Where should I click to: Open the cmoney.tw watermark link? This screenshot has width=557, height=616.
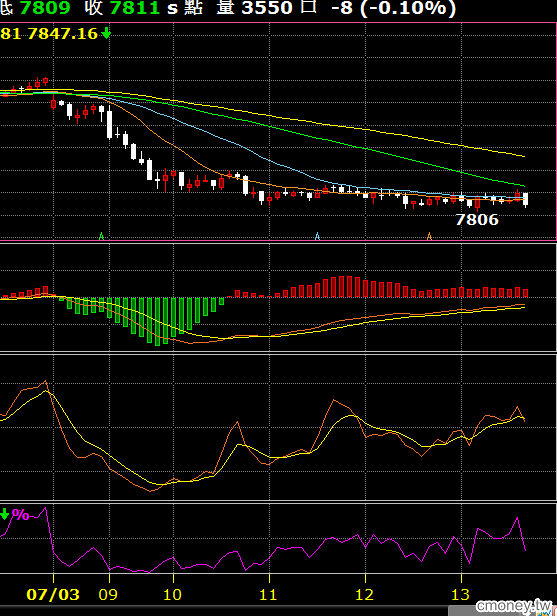[x=514, y=605]
